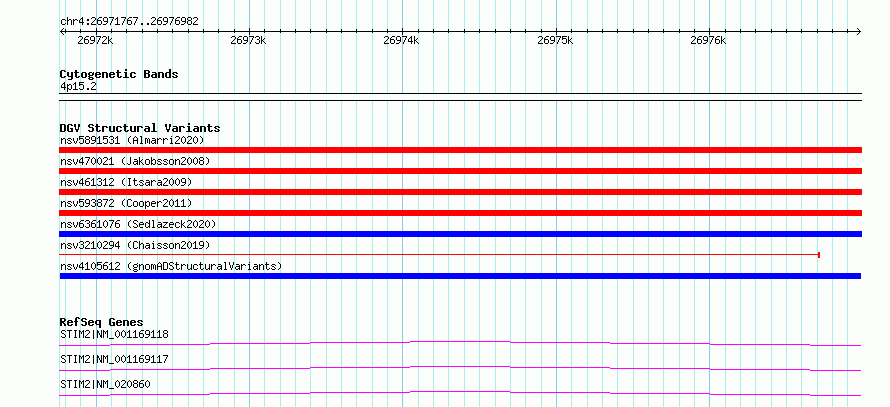Click the STIM2|NM_001169118 gene label
Viewport: 890px width, 407px height.
tap(114, 334)
